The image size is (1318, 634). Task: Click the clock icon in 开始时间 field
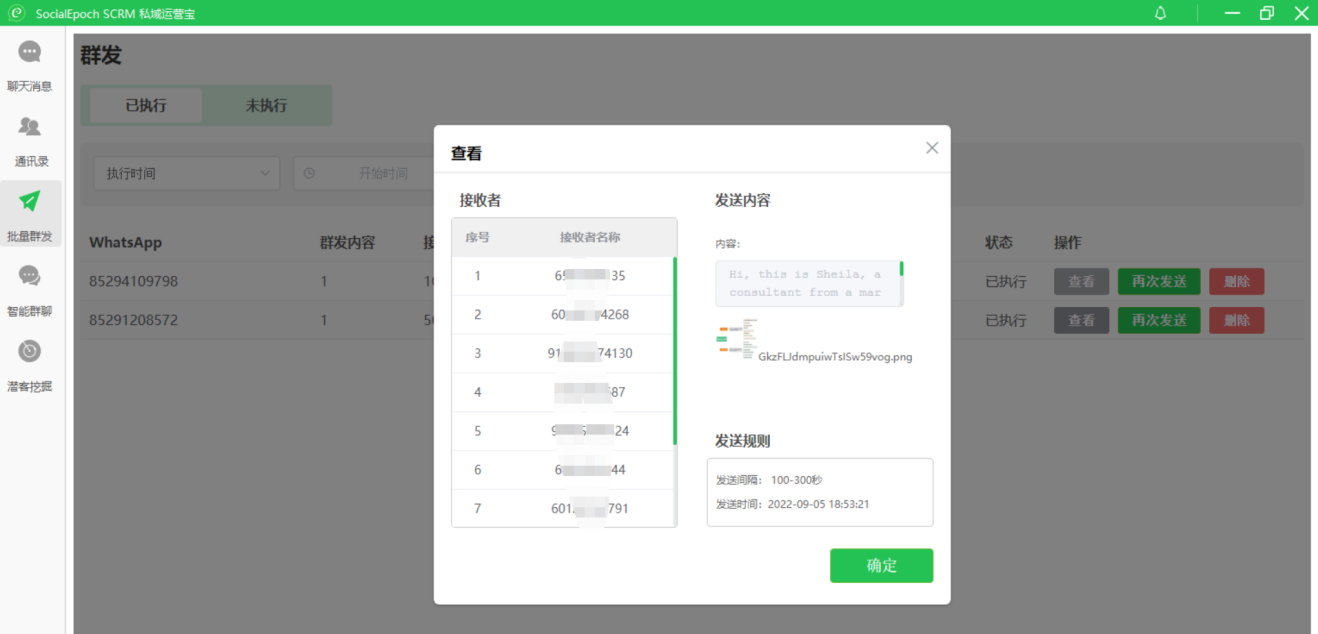[310, 173]
